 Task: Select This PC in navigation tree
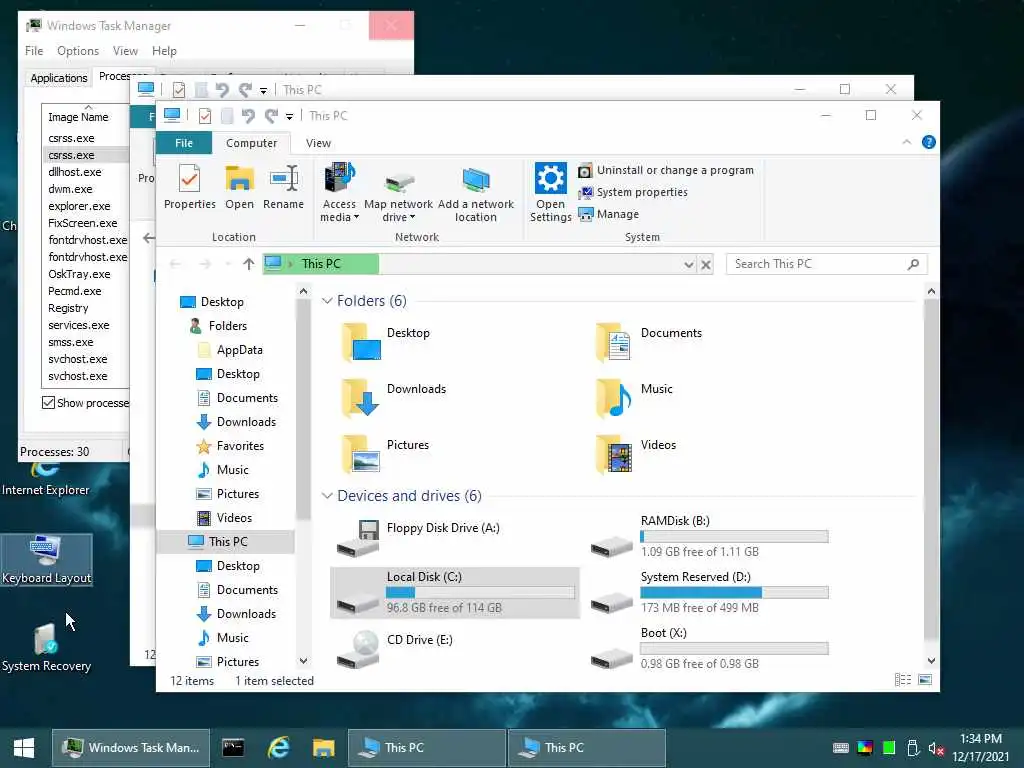point(226,541)
